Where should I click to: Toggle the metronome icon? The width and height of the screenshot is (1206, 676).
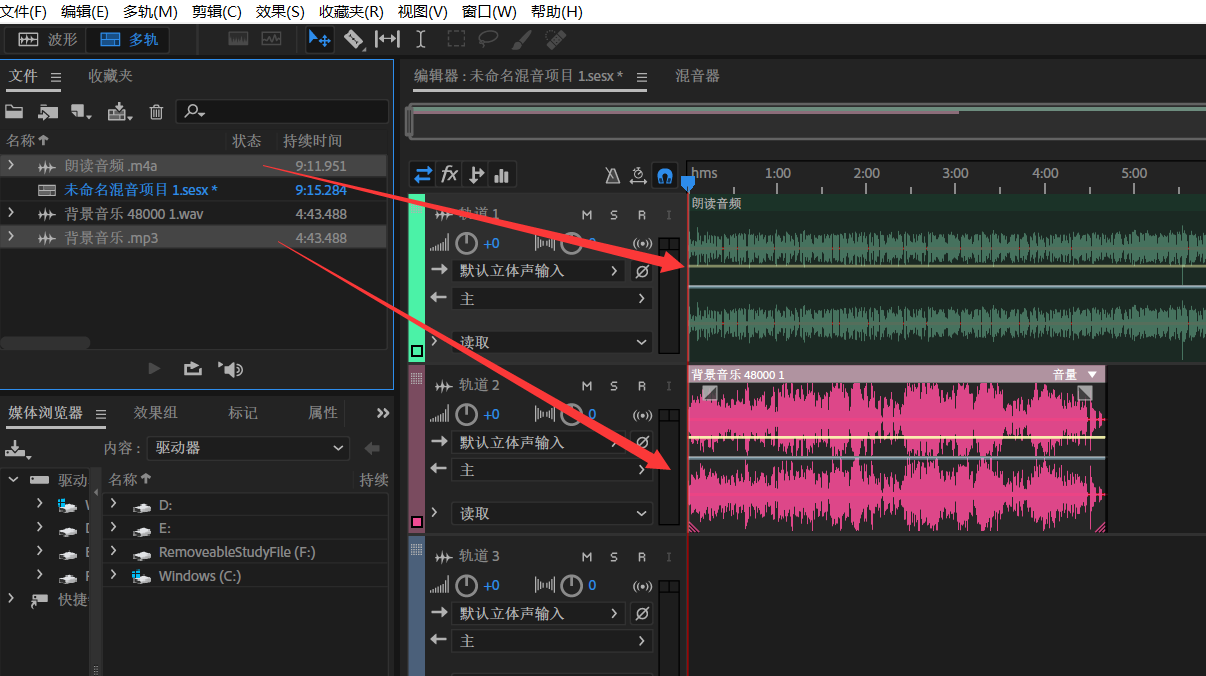pyautogui.click(x=613, y=176)
